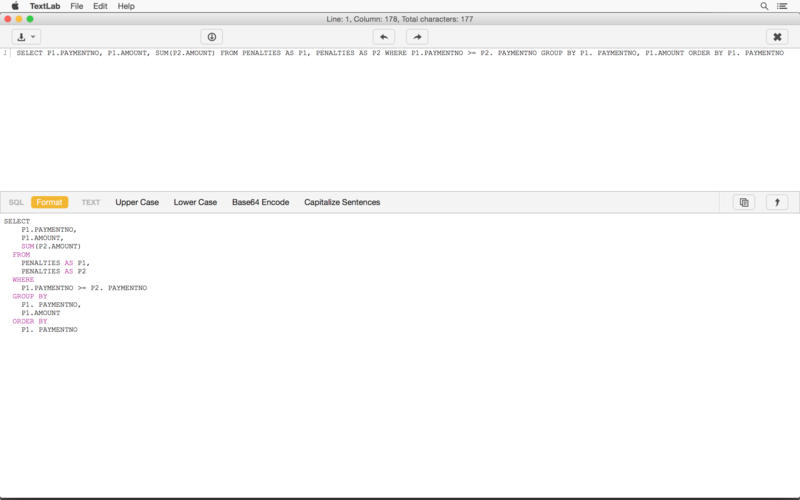
Task: Copy the output with the copy icon
Action: tap(743, 202)
